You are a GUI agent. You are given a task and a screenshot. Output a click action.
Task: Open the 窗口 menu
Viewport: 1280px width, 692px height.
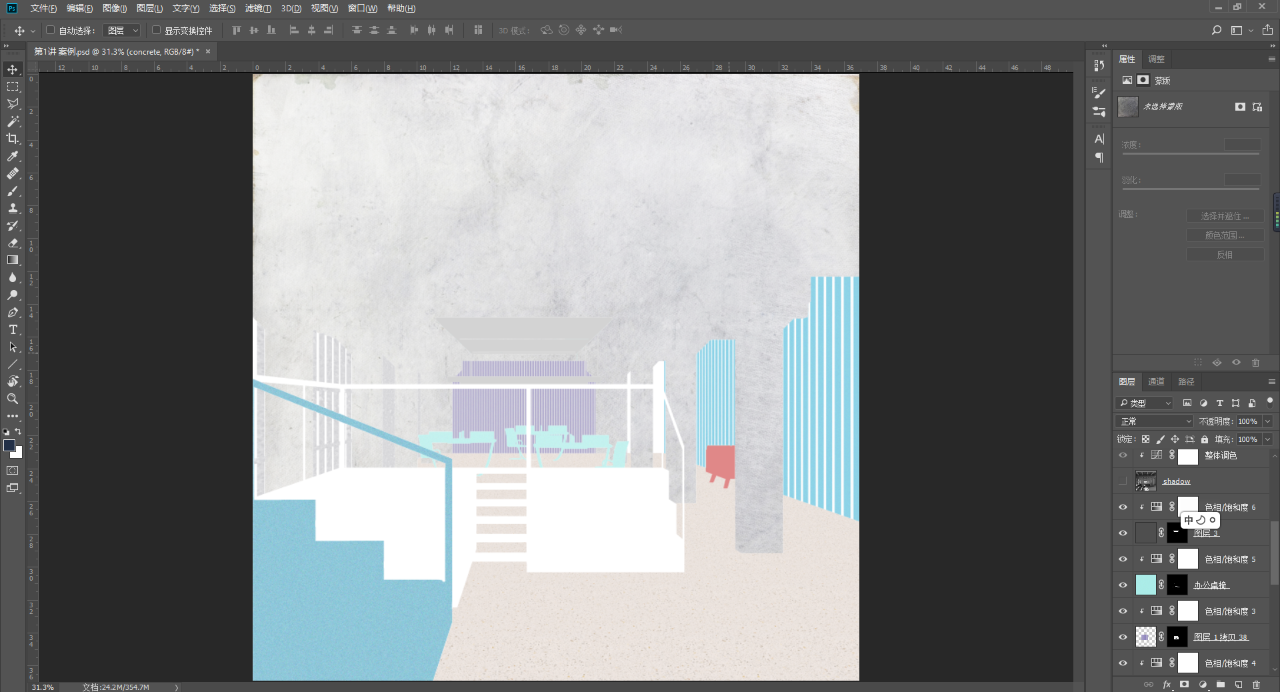tap(363, 8)
